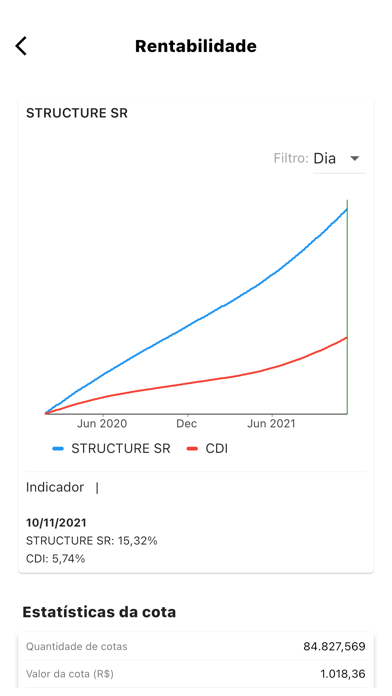Click the STRUCTURE SR card heading

tap(77, 113)
